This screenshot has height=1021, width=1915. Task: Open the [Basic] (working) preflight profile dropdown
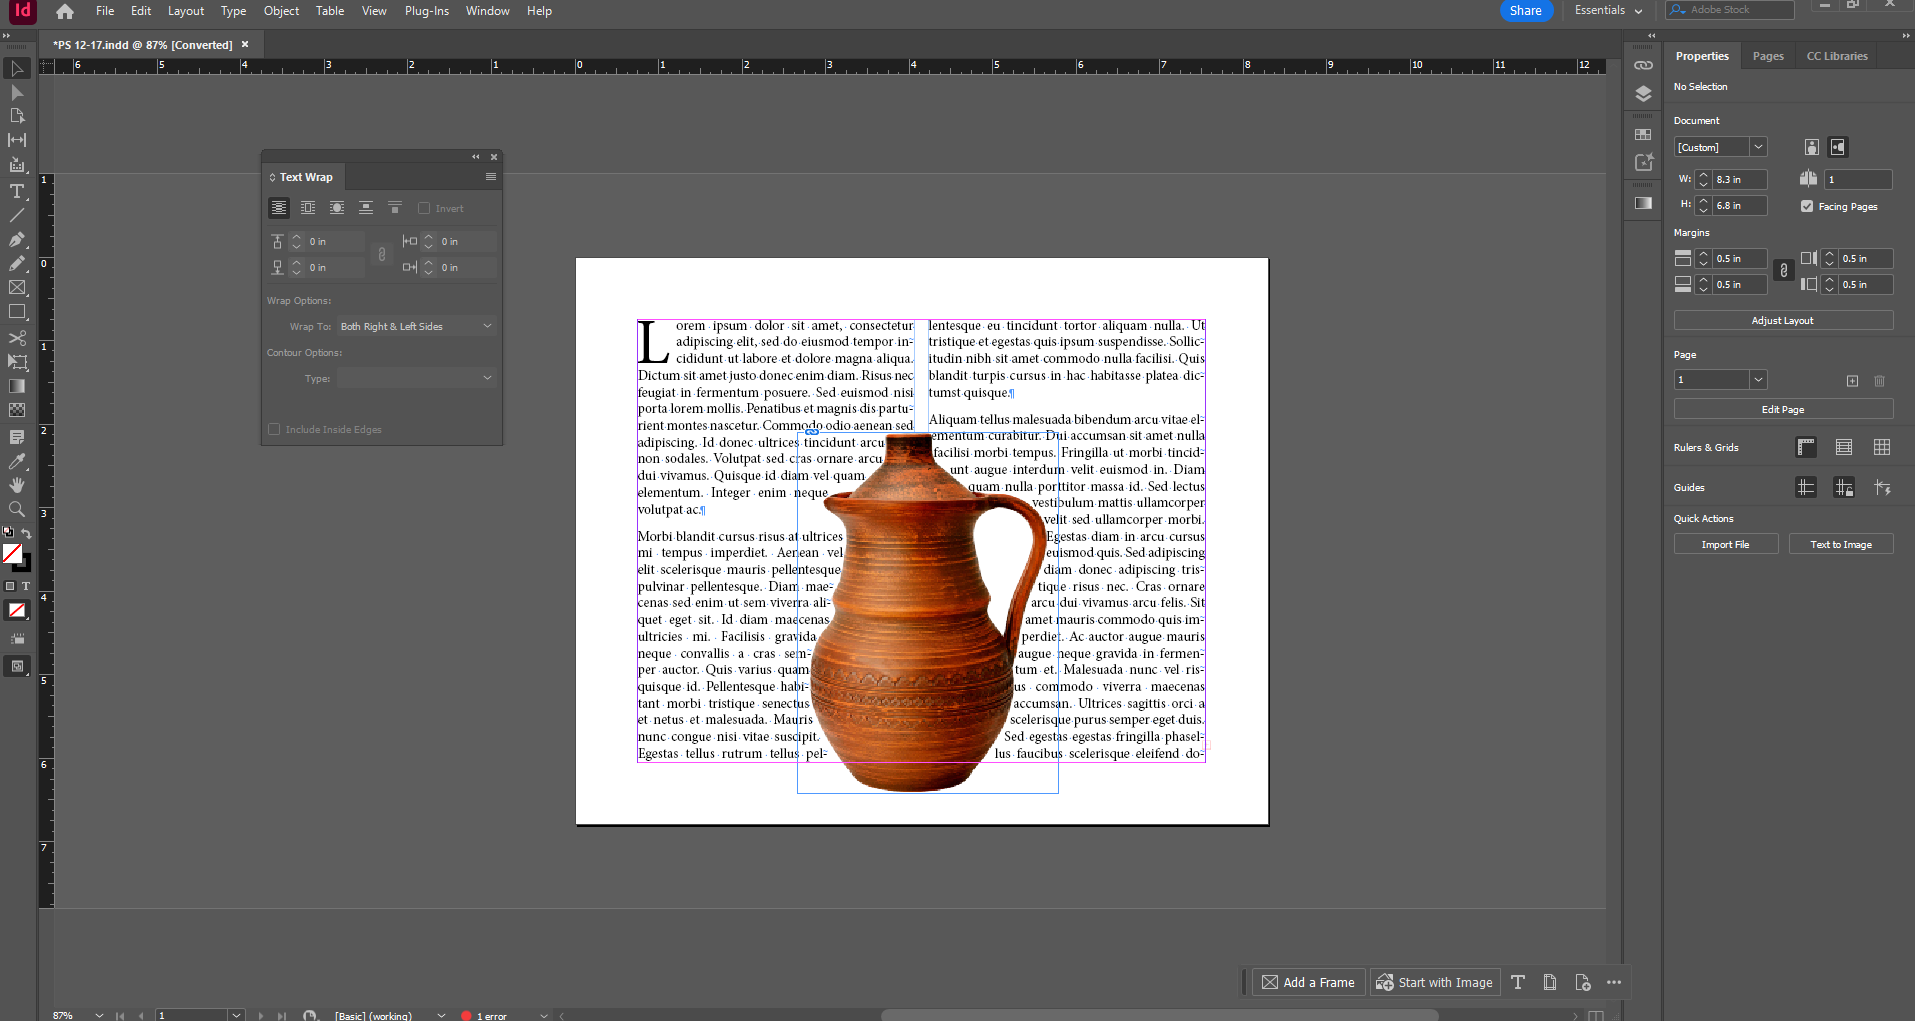(441, 1015)
